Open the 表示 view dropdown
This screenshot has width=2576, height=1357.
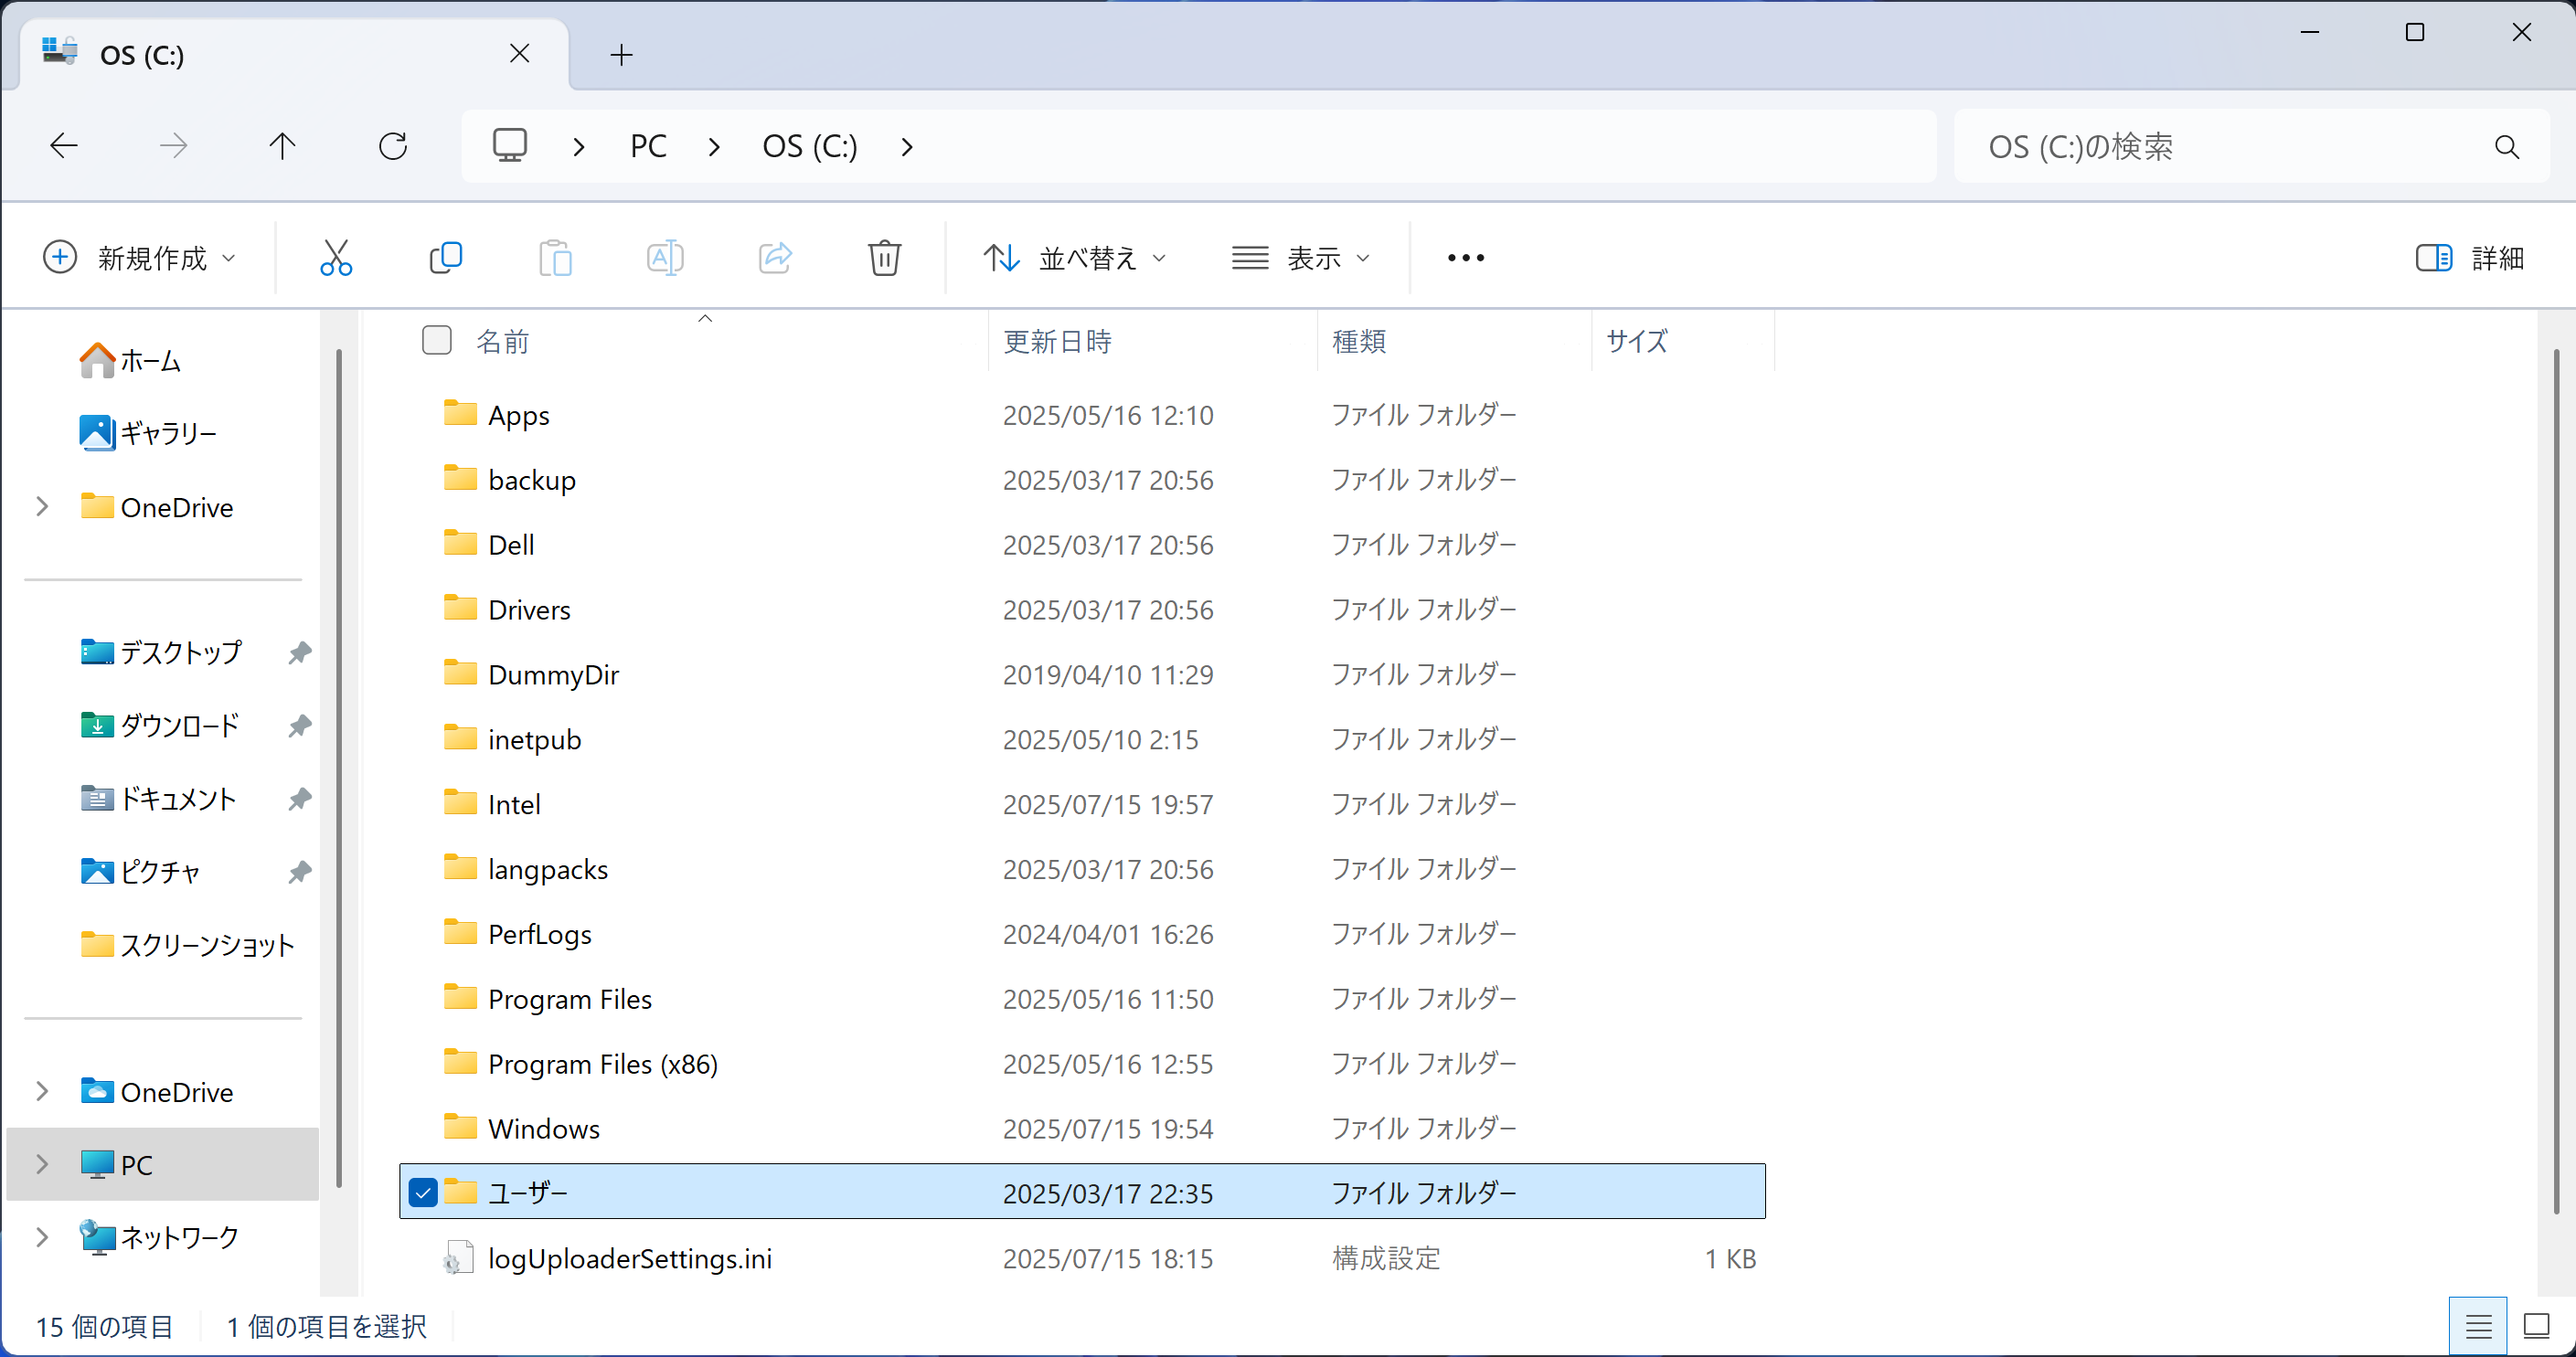pyautogui.click(x=1300, y=258)
